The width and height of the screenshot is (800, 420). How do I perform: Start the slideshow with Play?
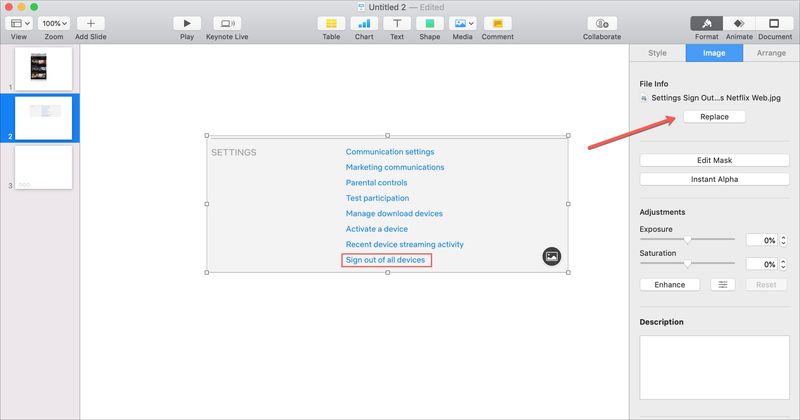pos(187,23)
